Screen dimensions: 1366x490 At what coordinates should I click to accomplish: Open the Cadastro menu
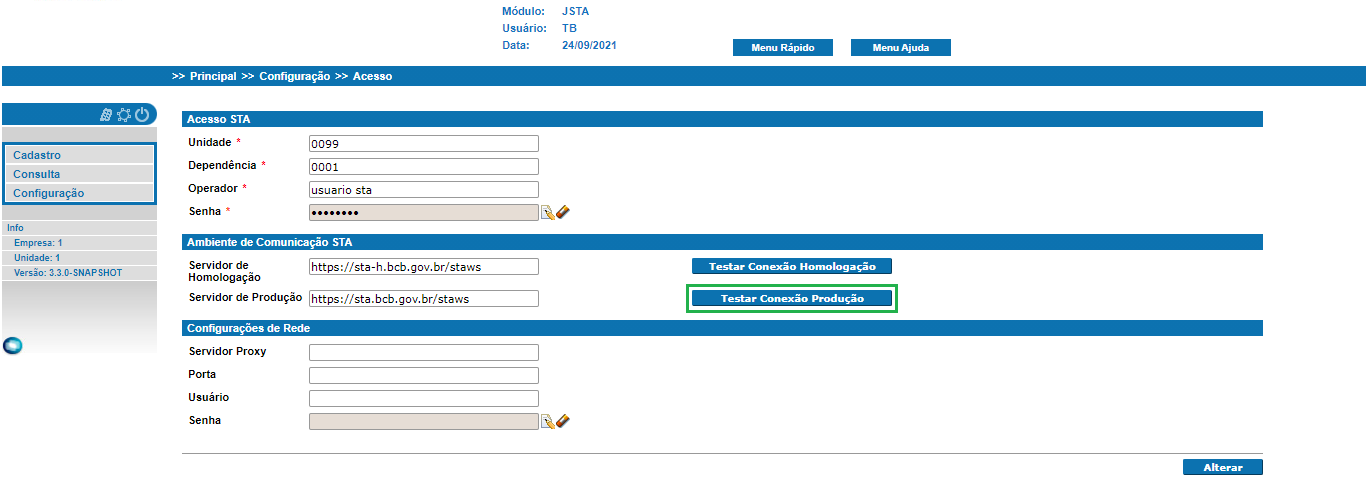80,155
